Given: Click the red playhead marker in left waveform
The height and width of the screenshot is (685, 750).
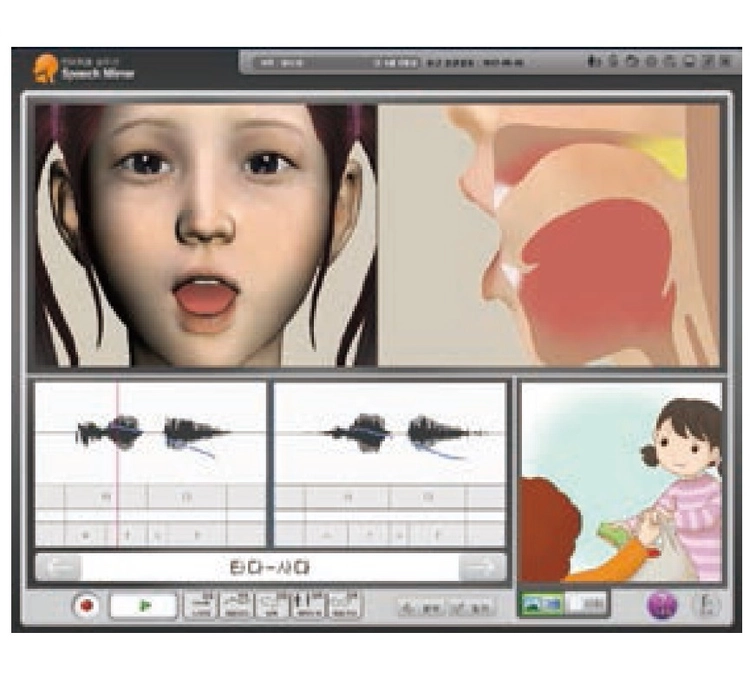Looking at the screenshot, I should point(117,432).
